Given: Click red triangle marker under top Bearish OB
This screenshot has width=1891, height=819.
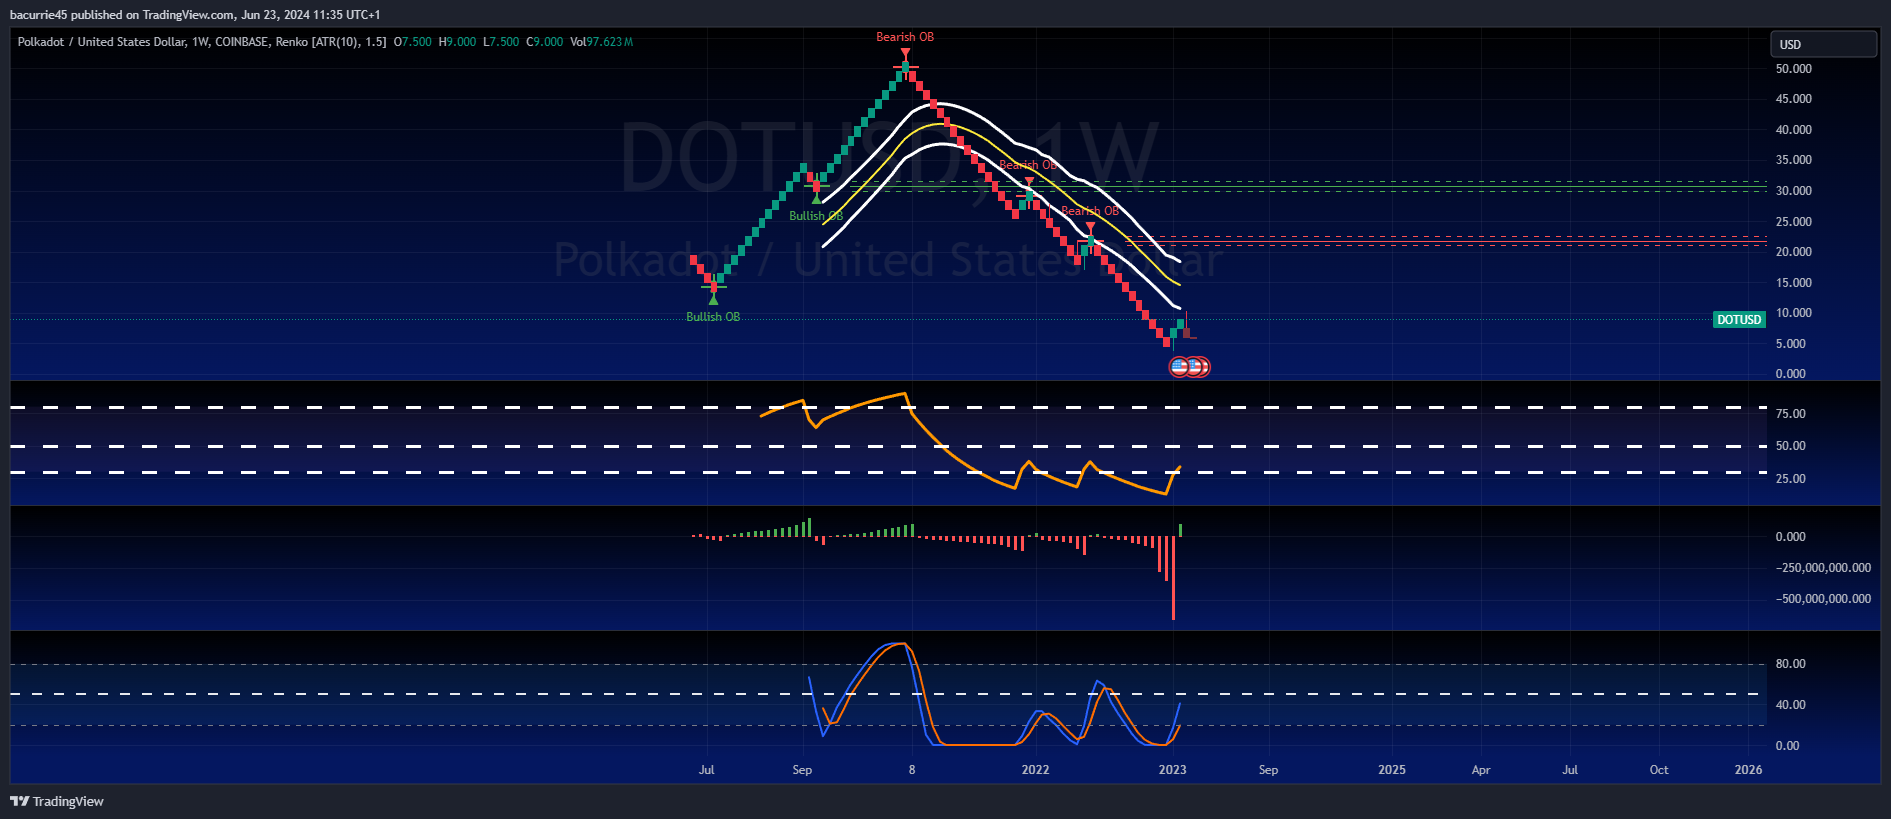Looking at the screenshot, I should point(905,53).
